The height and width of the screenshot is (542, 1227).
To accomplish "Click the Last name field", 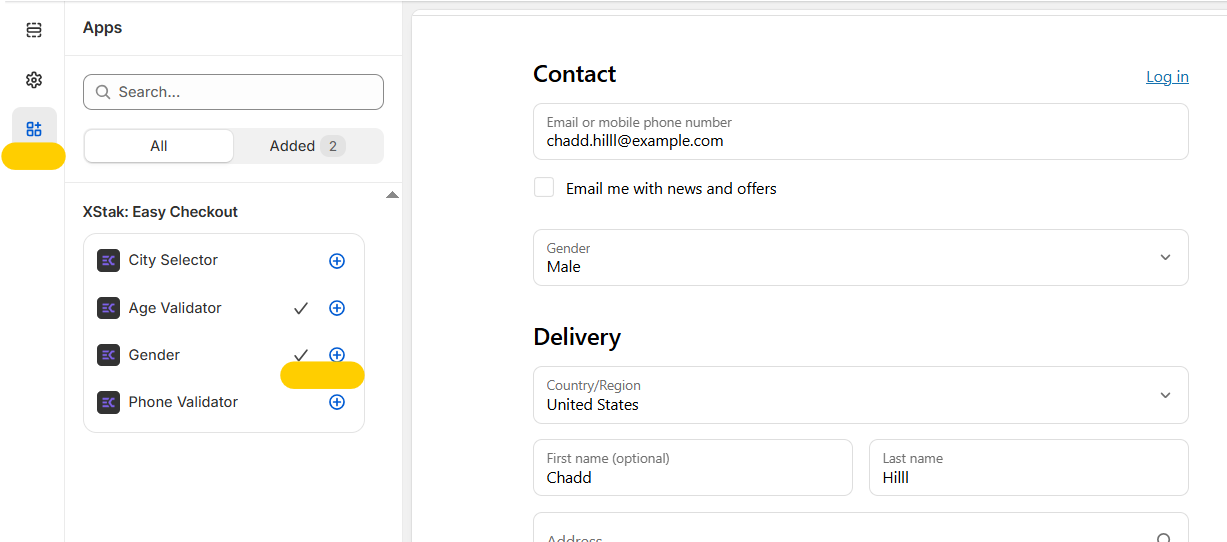I will click(x=1028, y=468).
